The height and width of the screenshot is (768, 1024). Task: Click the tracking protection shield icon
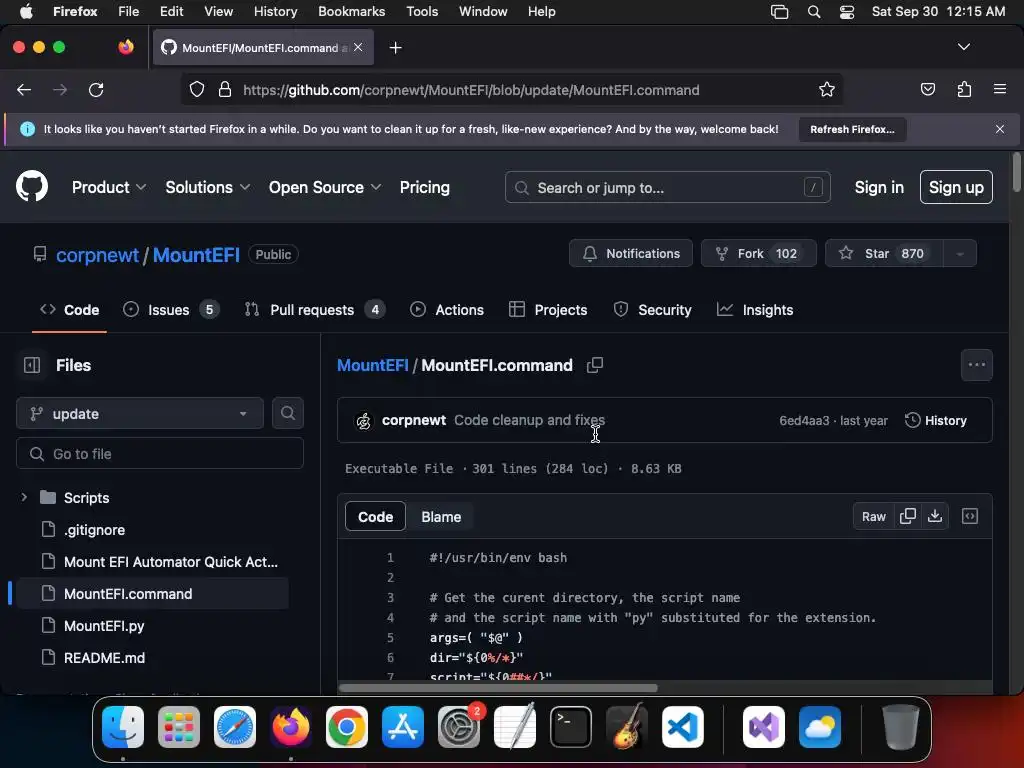pos(197,89)
